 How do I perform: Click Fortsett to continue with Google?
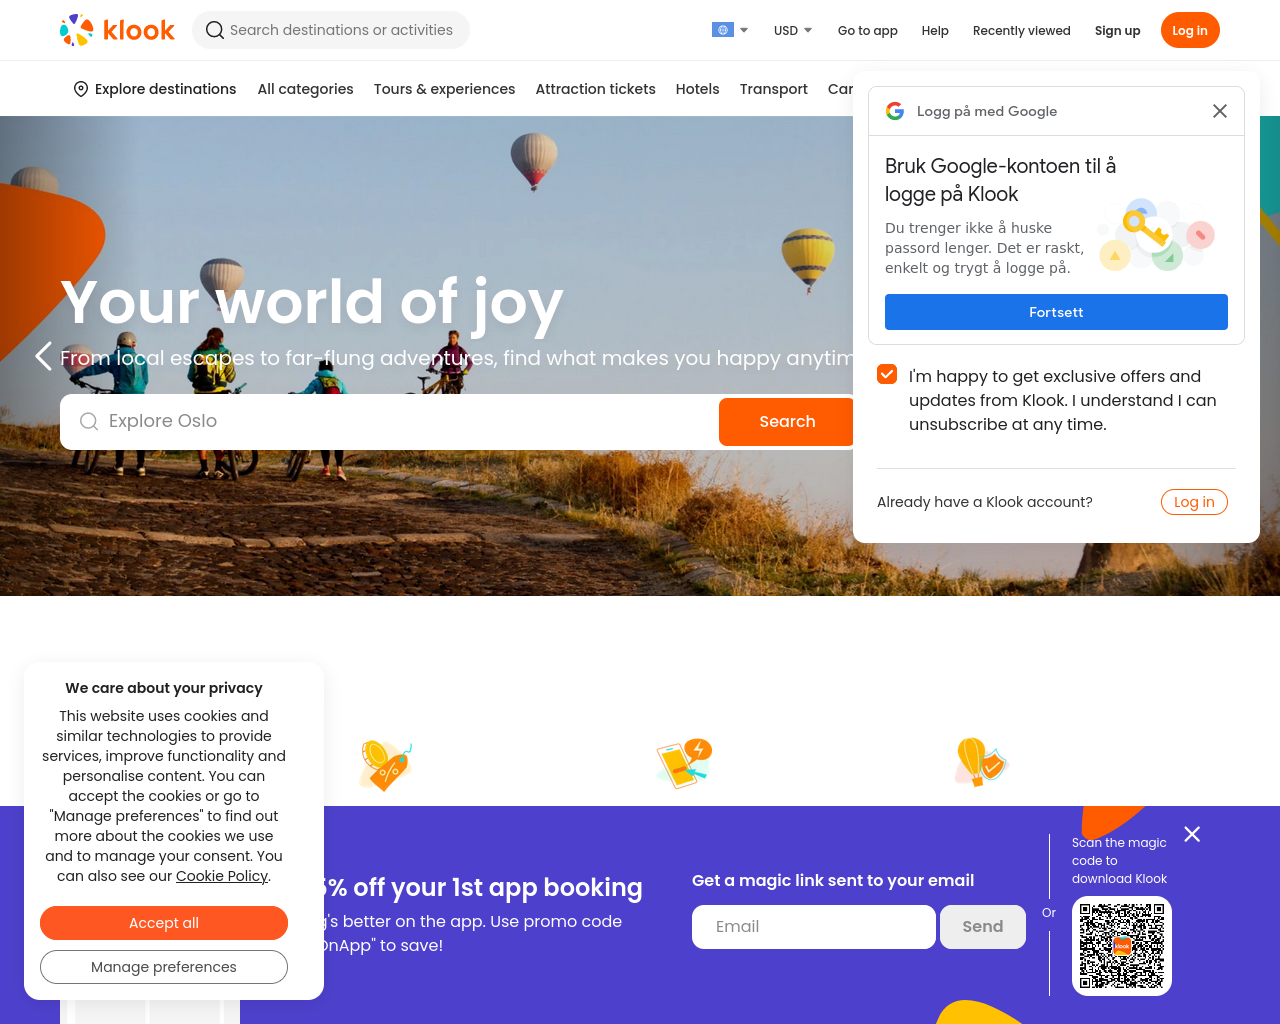tap(1056, 312)
